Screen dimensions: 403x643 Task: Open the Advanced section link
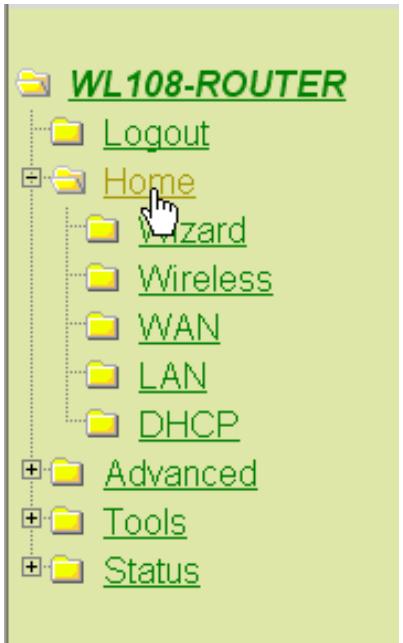(x=181, y=474)
